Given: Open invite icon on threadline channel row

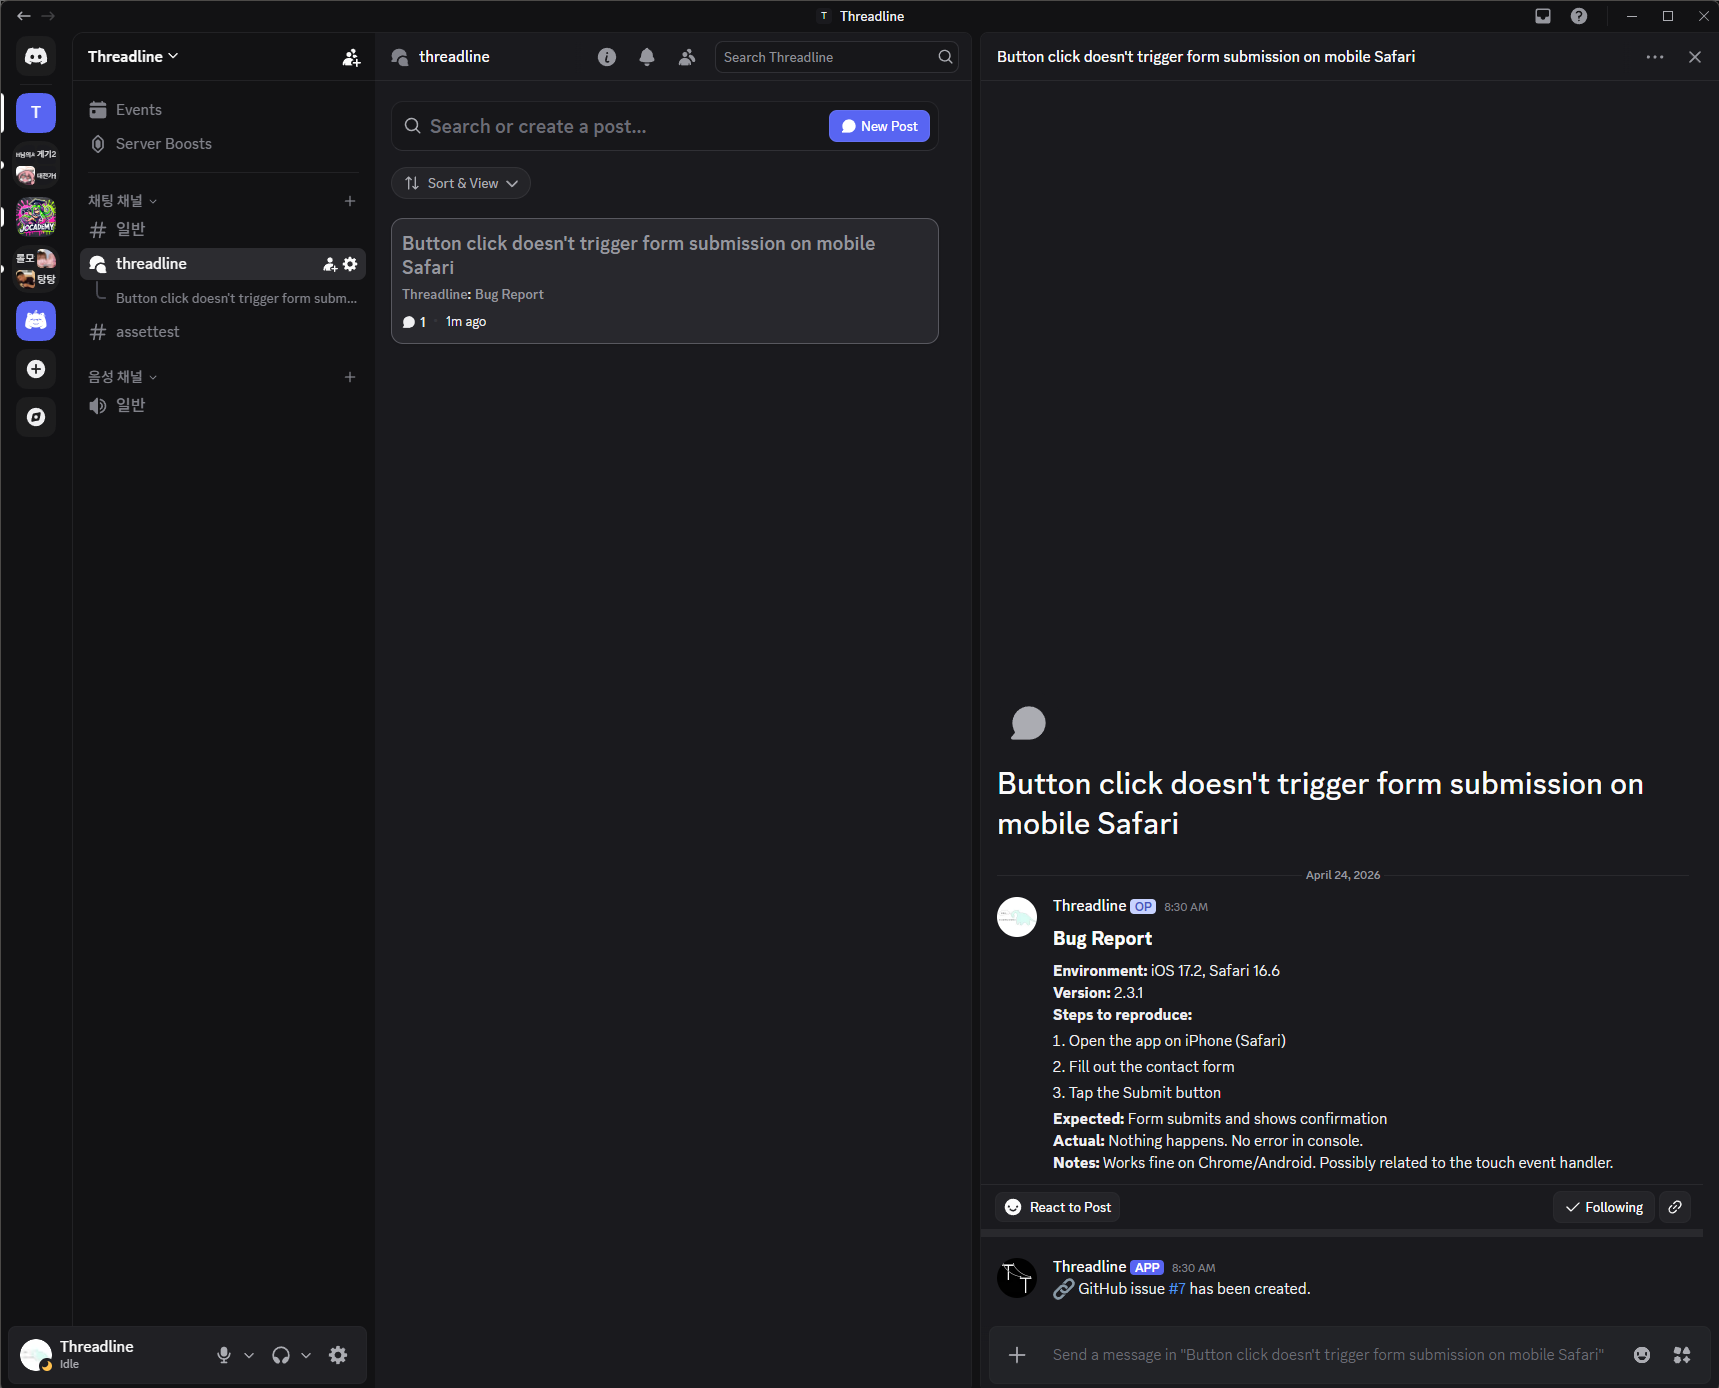Looking at the screenshot, I should (x=330, y=264).
